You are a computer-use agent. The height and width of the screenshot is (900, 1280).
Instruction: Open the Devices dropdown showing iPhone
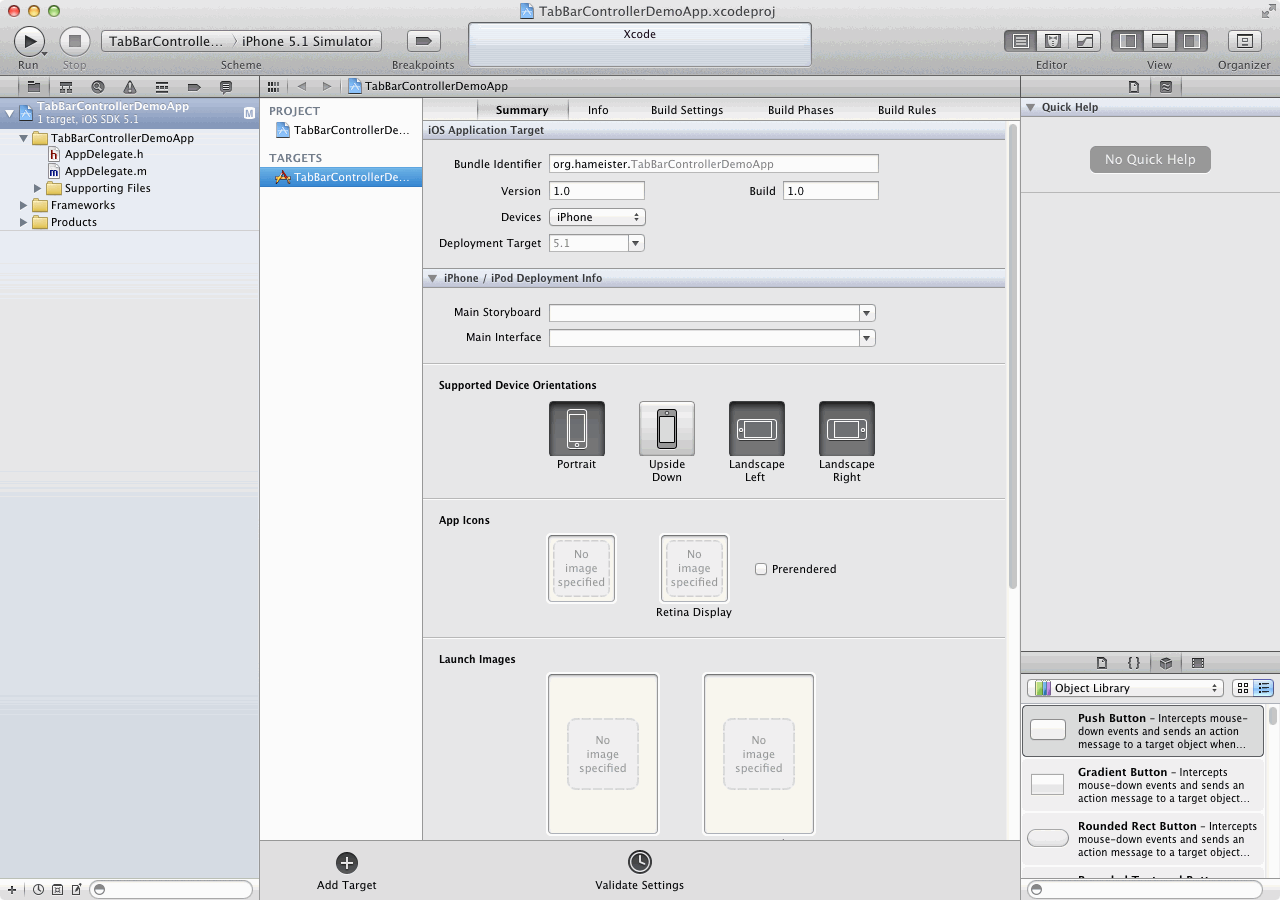597,217
